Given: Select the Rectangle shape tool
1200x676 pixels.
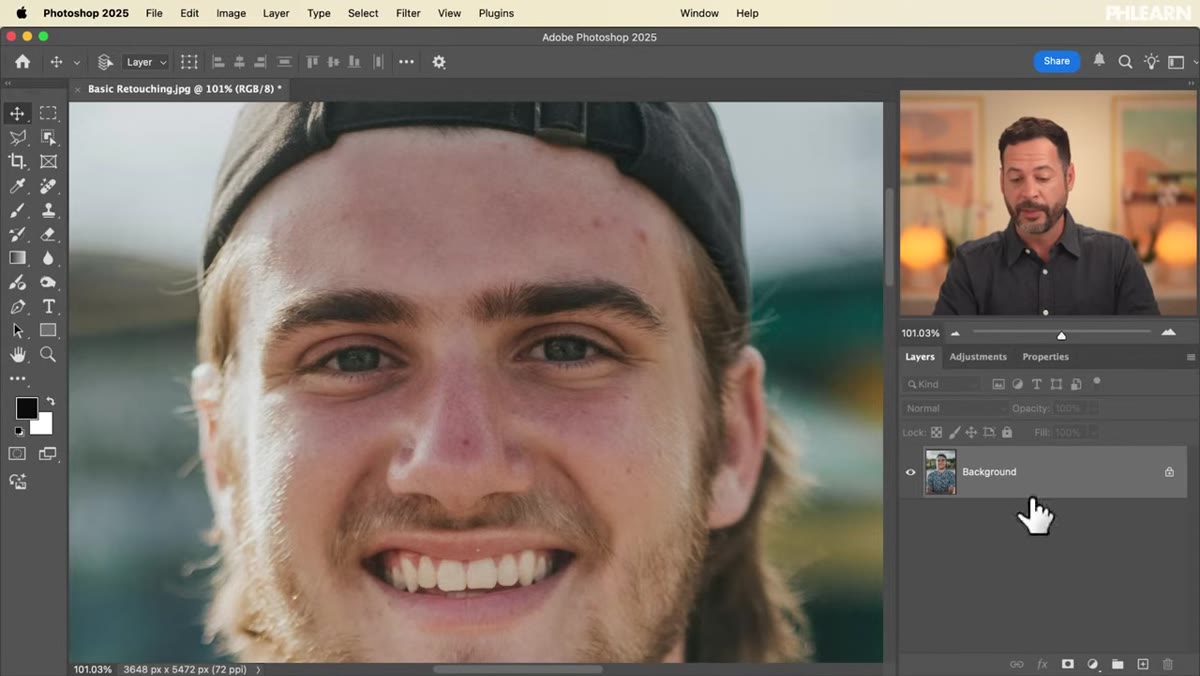Looking at the screenshot, I should (x=48, y=331).
